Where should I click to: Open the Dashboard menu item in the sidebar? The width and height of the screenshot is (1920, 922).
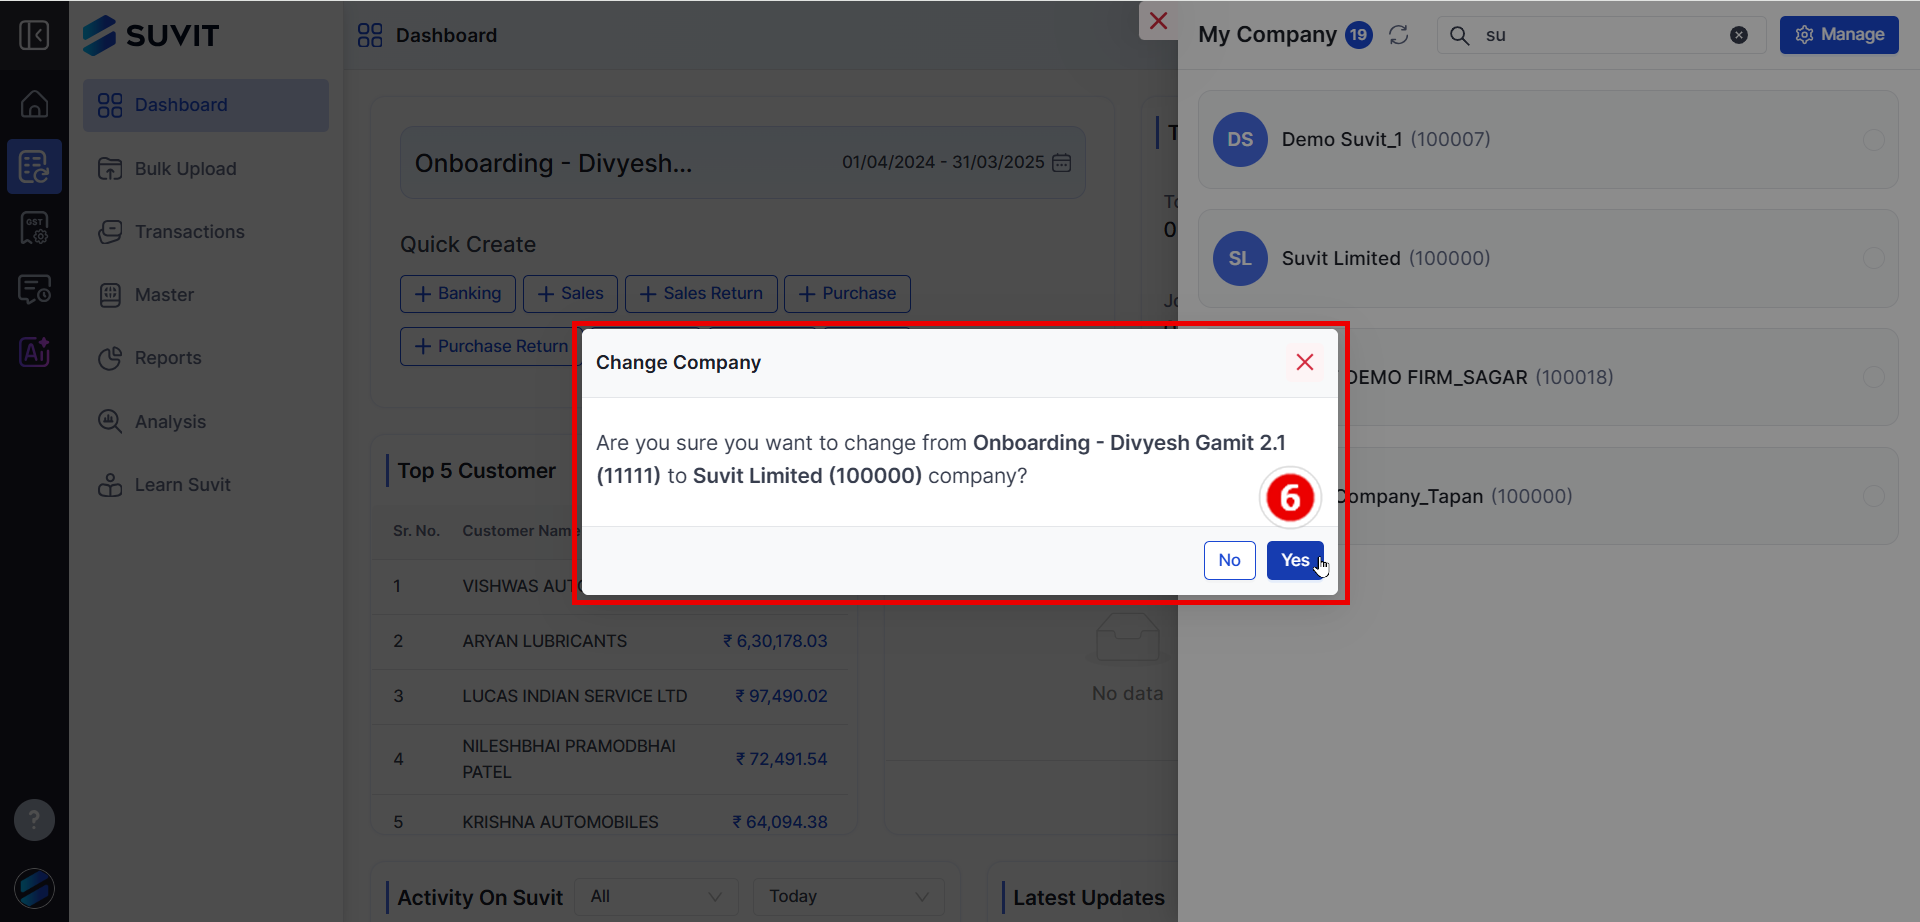pos(206,105)
